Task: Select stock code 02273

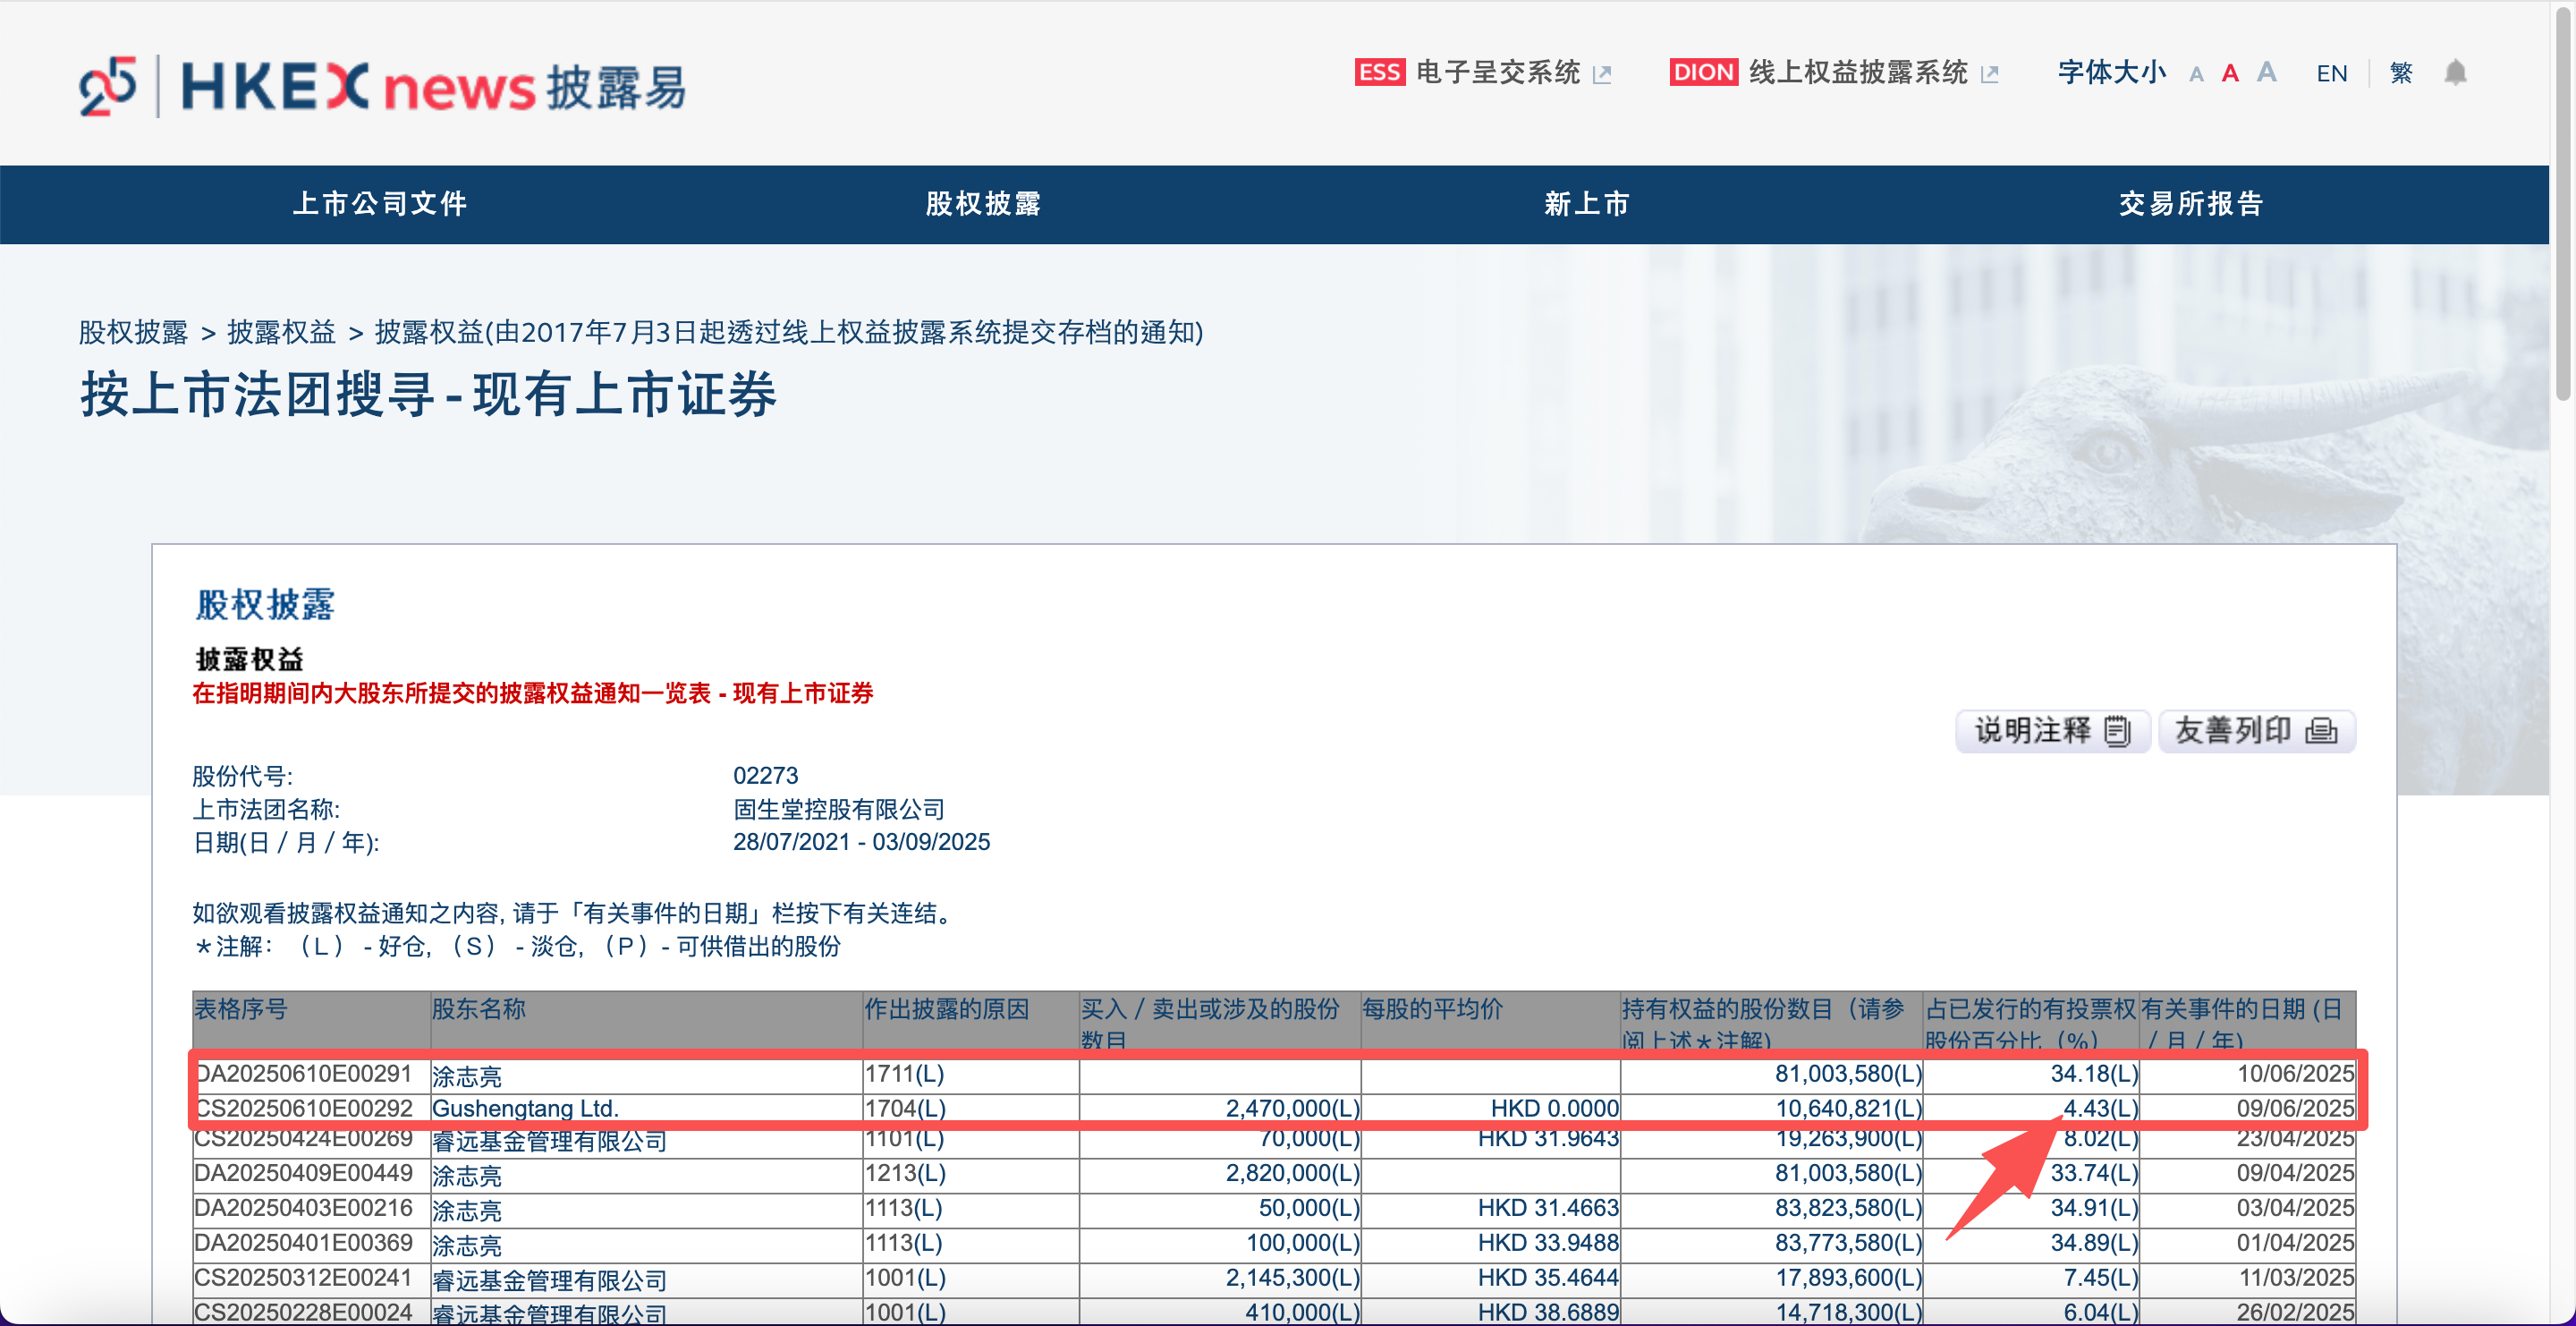Action: [x=766, y=776]
